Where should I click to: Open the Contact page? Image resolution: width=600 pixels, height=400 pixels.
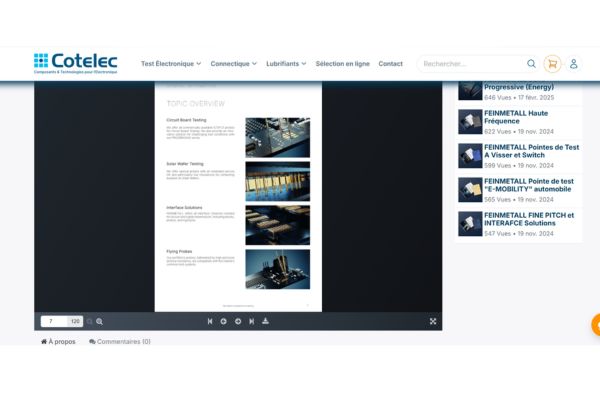[x=390, y=64]
